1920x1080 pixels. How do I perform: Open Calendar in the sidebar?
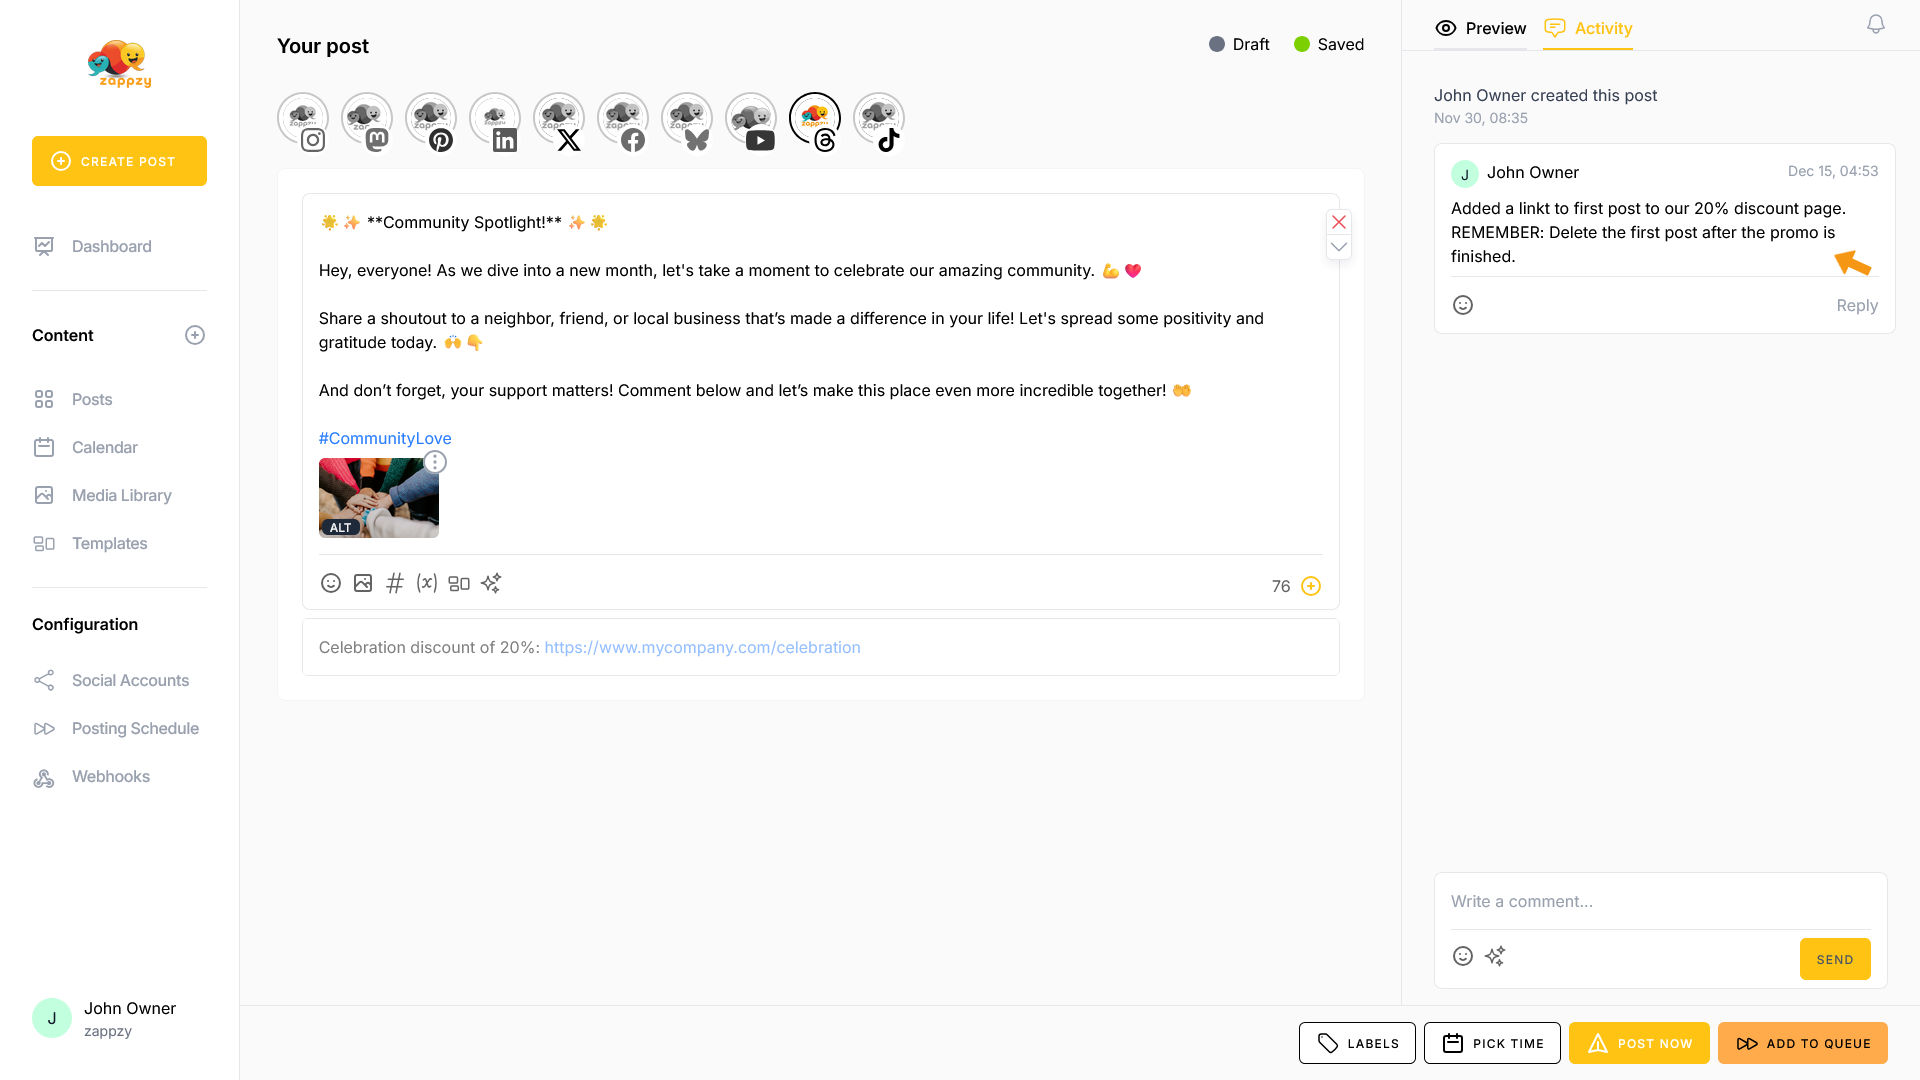pyautogui.click(x=104, y=447)
